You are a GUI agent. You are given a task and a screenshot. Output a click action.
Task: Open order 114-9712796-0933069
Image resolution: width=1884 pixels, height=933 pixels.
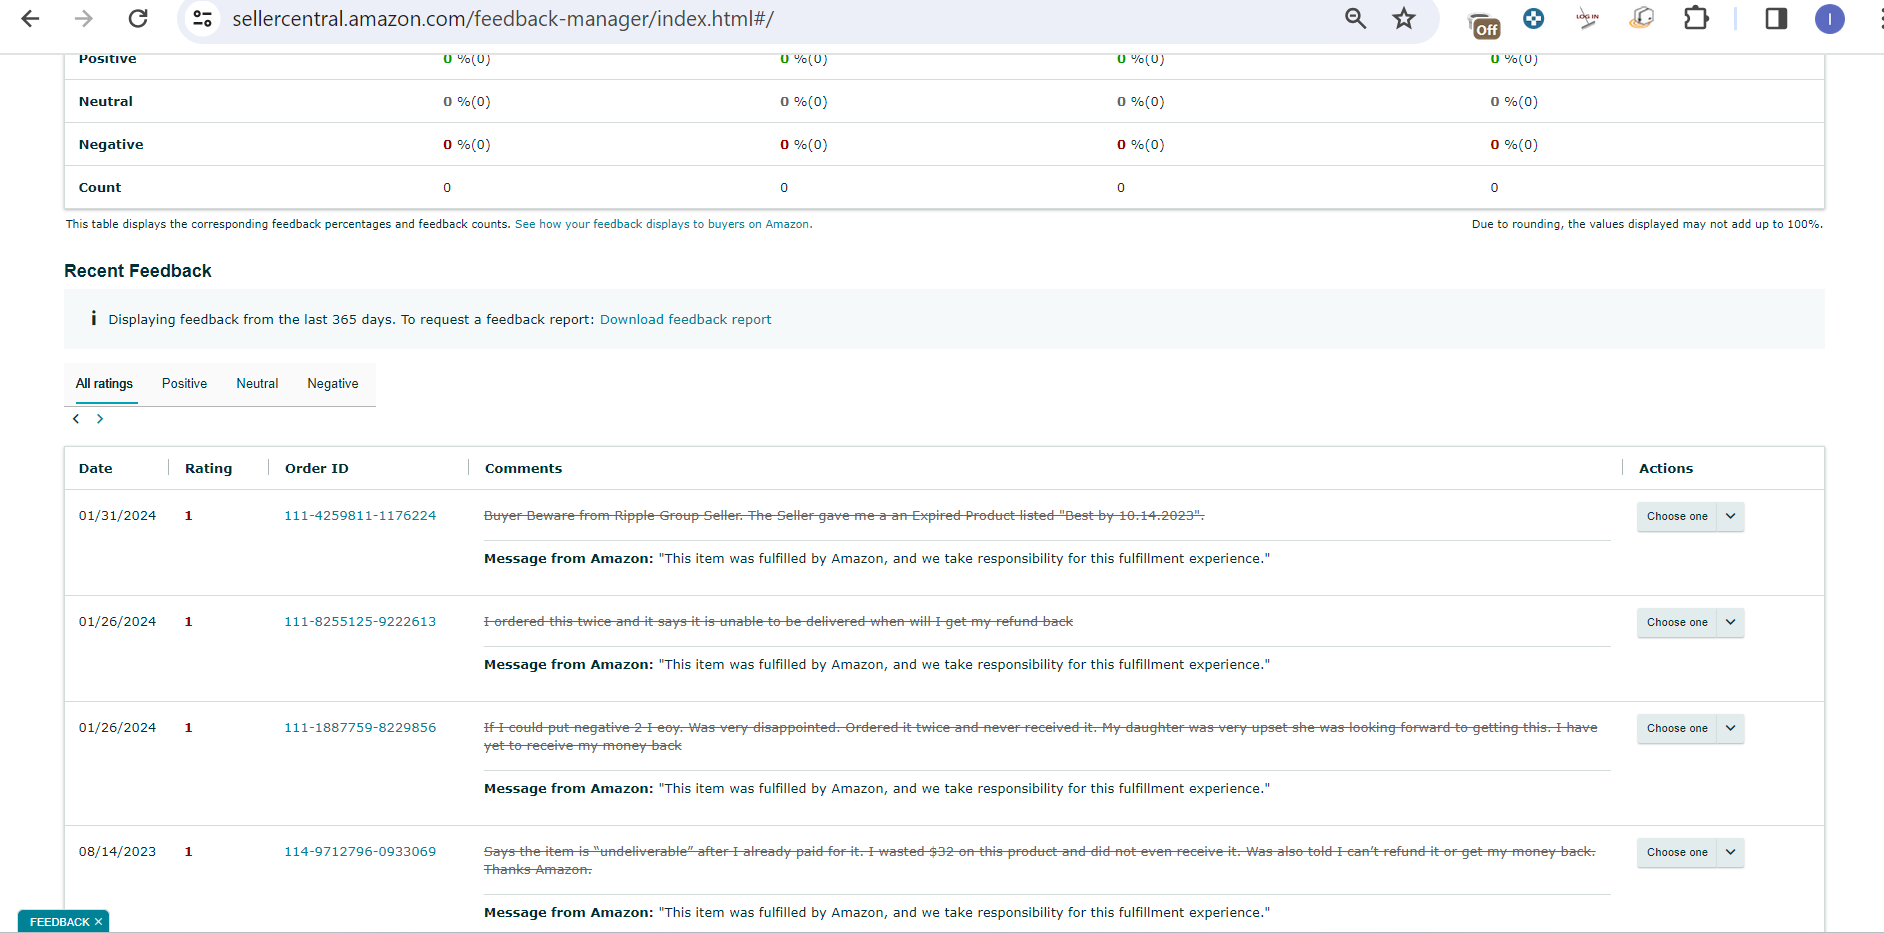[x=360, y=852]
